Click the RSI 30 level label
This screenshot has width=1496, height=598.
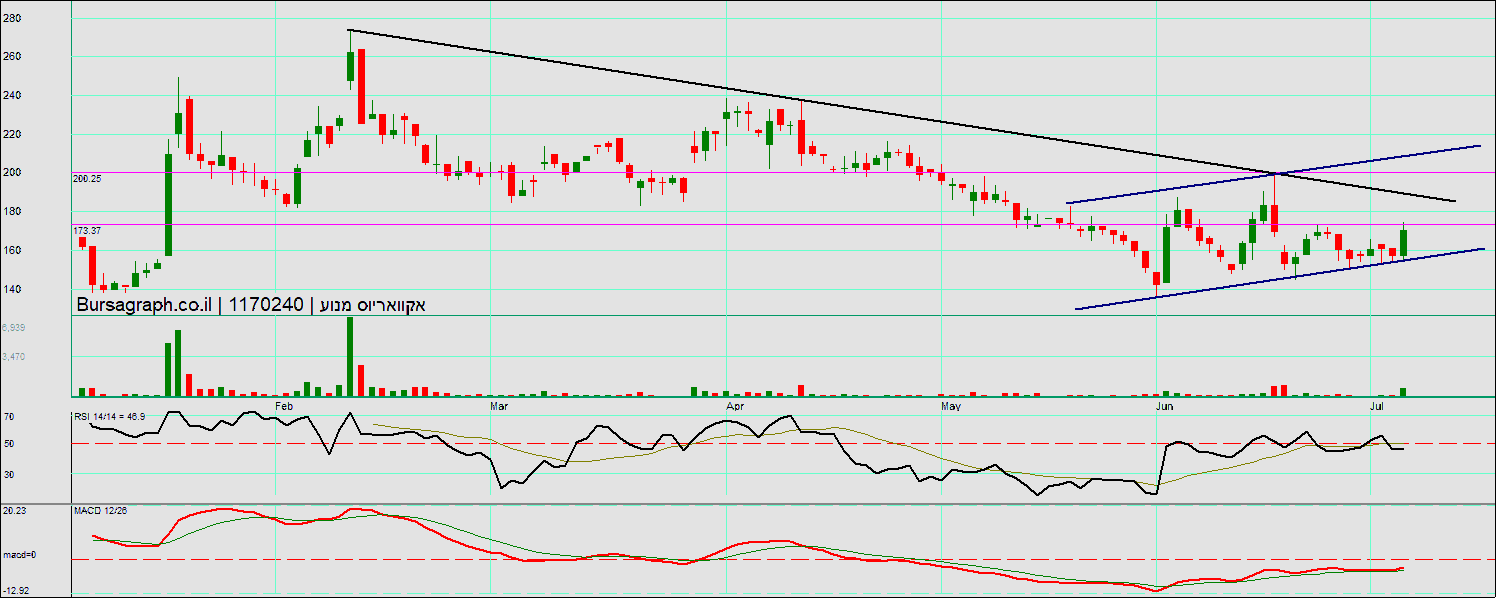[8, 474]
